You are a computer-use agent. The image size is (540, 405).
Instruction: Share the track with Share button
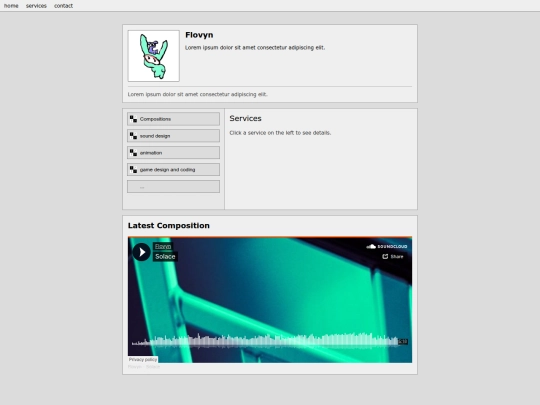point(393,256)
